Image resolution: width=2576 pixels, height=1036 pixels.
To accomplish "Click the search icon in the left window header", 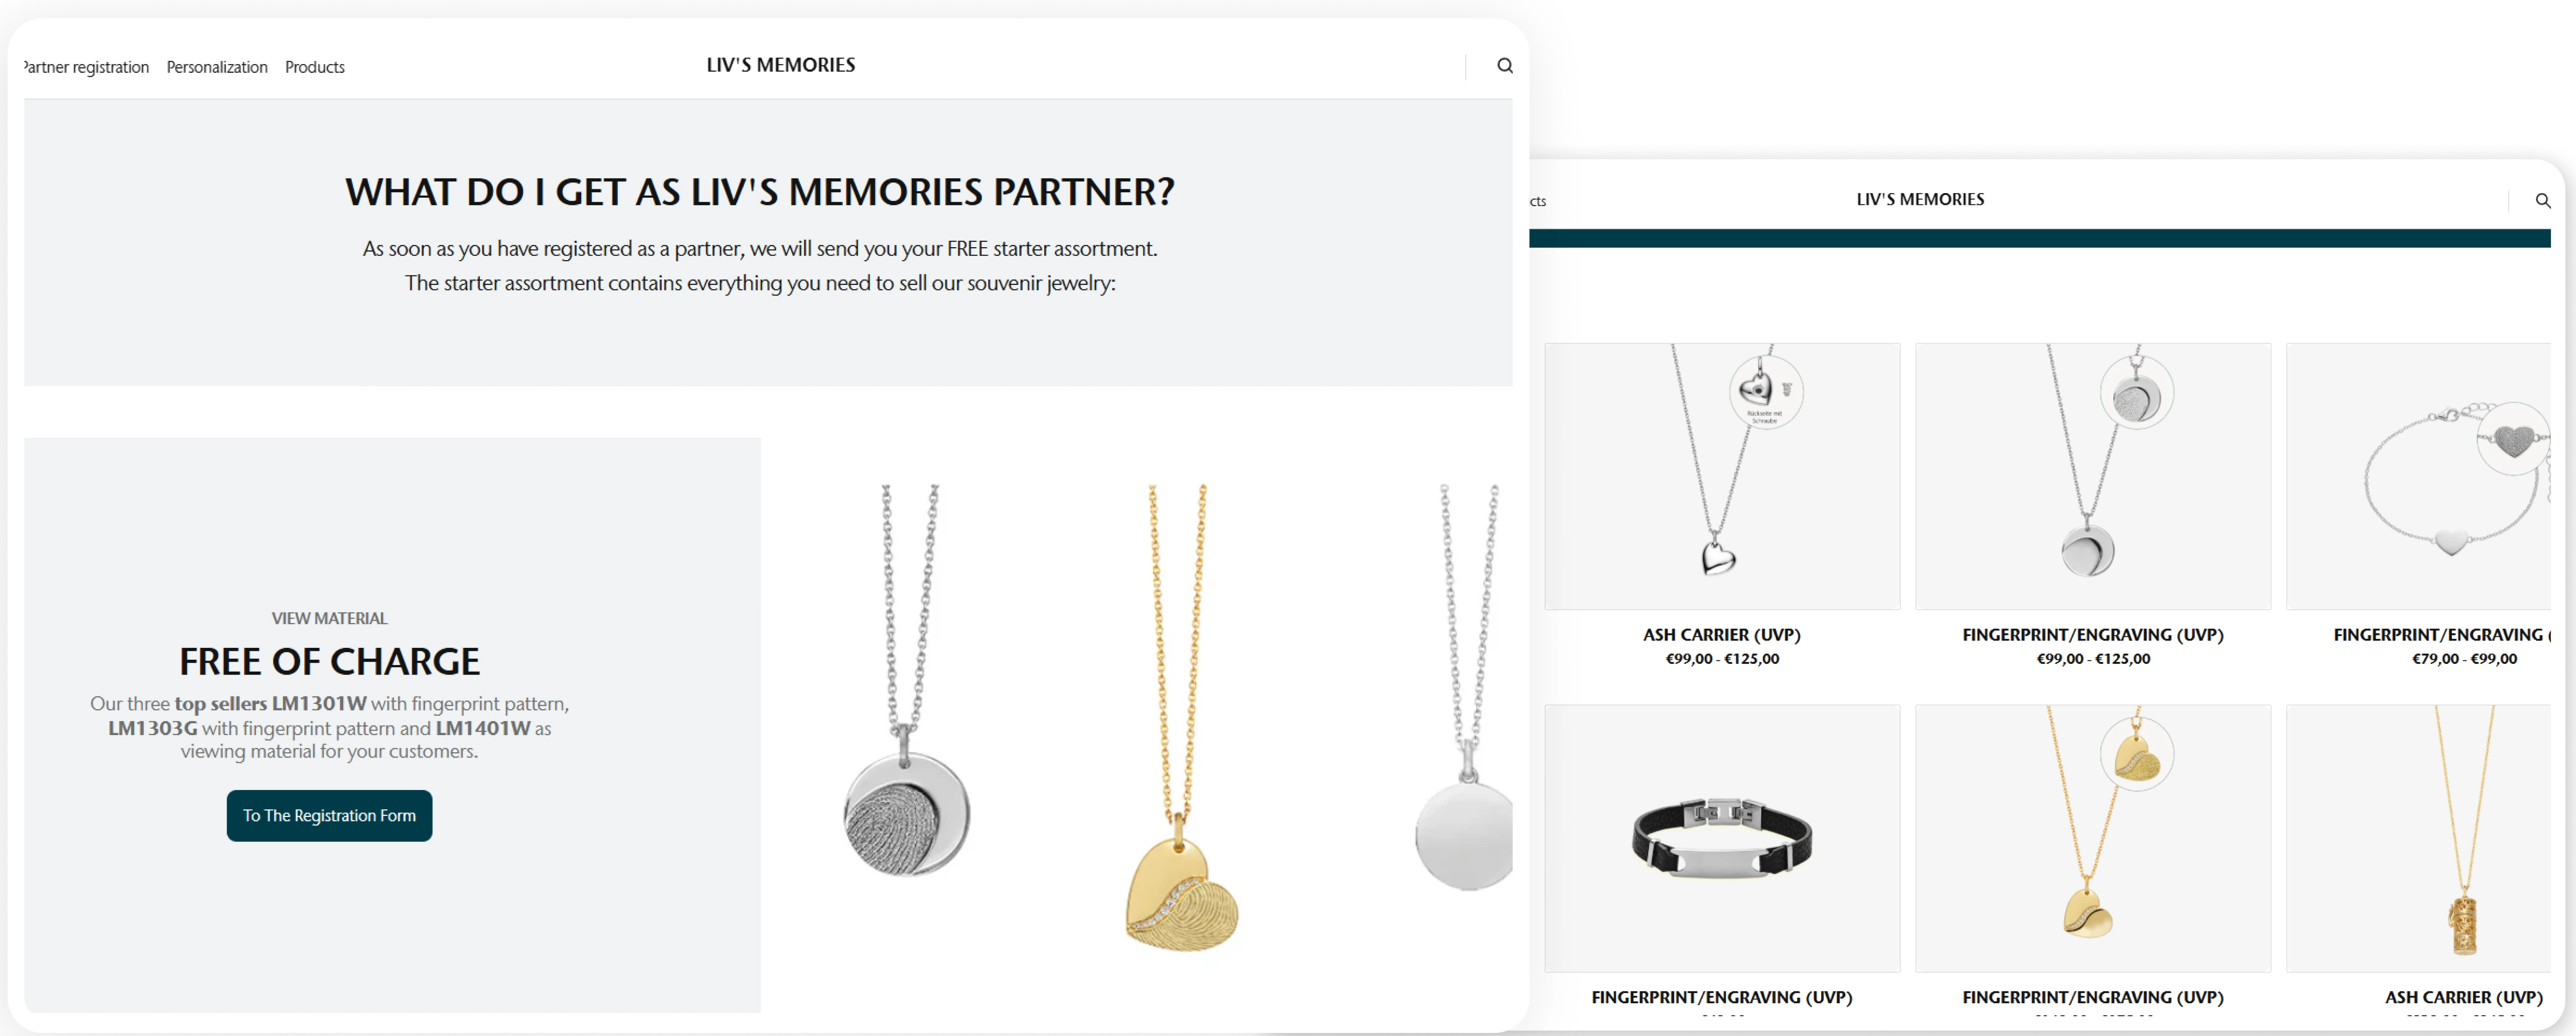I will point(1504,66).
